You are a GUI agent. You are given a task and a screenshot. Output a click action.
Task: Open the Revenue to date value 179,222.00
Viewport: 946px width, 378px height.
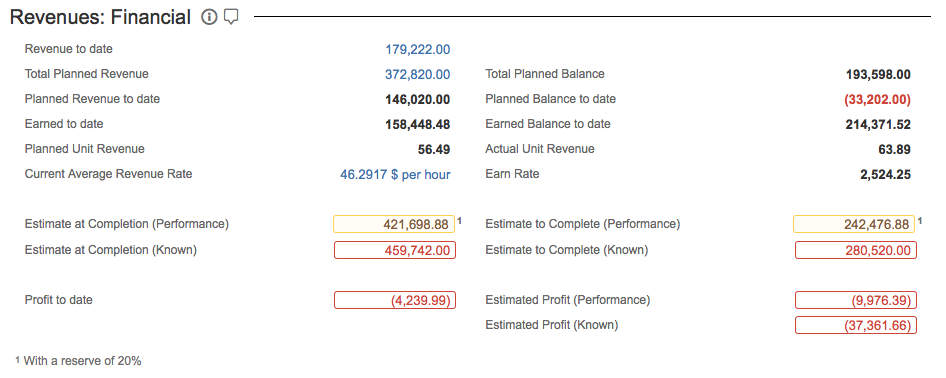tap(417, 49)
